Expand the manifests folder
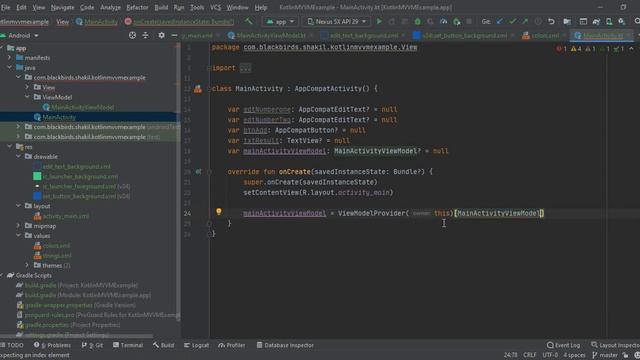 10,58
